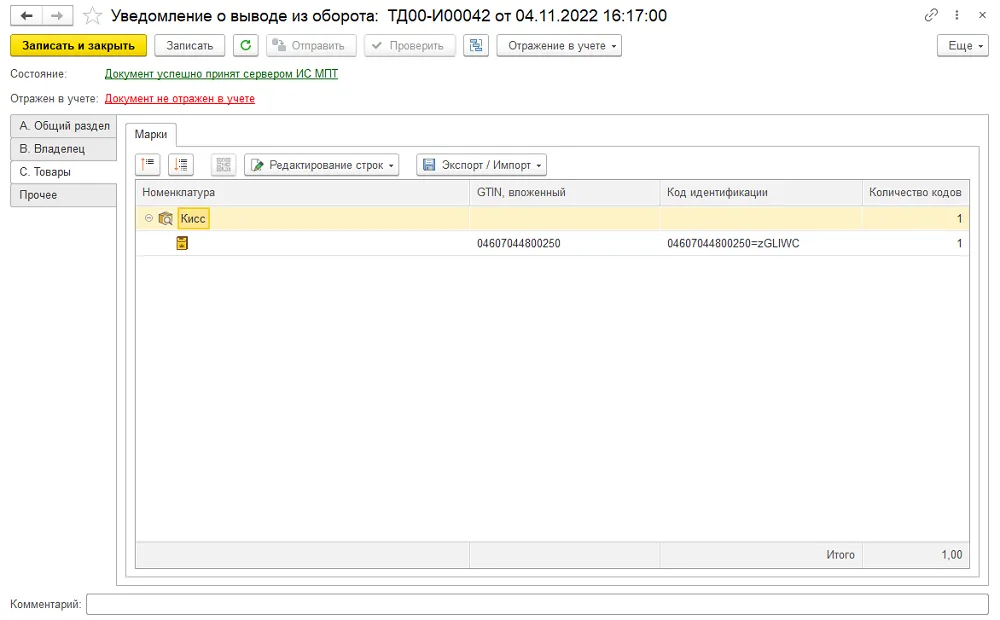This screenshot has height=620, width=1000.
Task: Click Записать и закрыть button
Action: [78, 45]
